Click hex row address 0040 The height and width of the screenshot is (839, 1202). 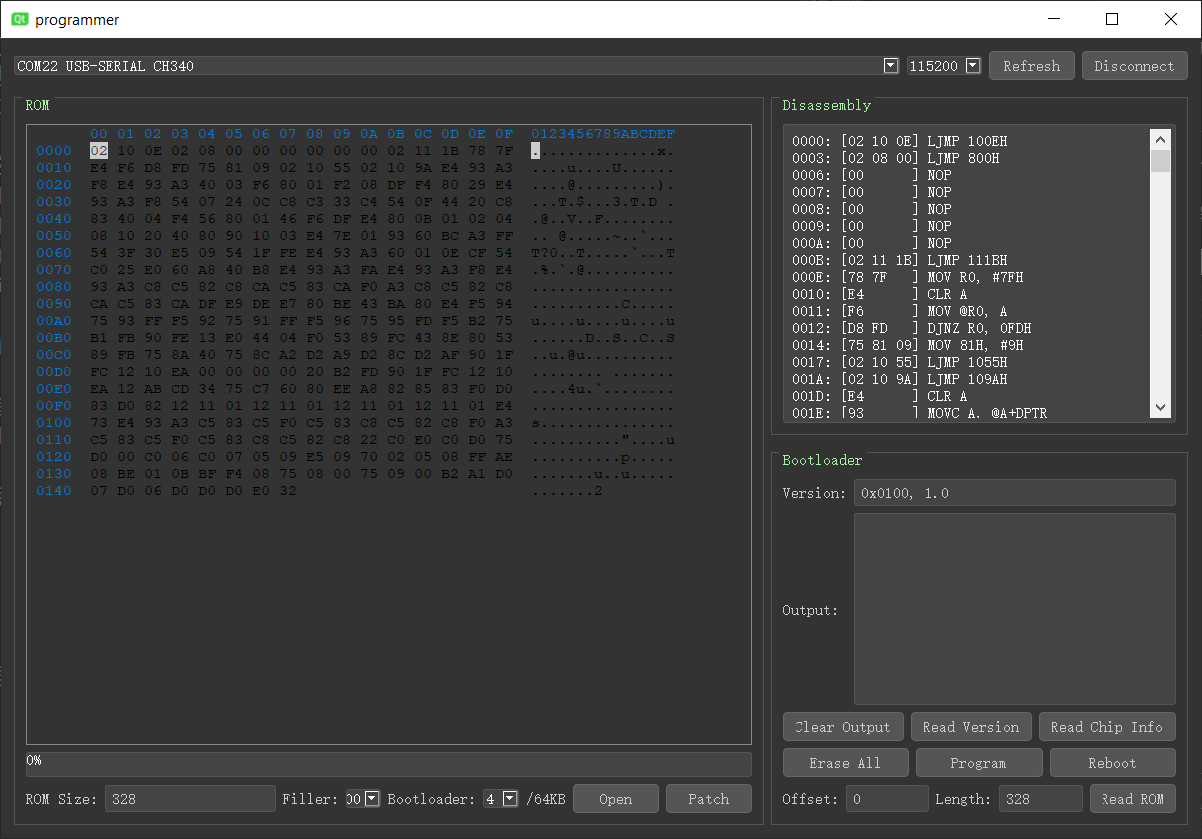[x=53, y=219]
